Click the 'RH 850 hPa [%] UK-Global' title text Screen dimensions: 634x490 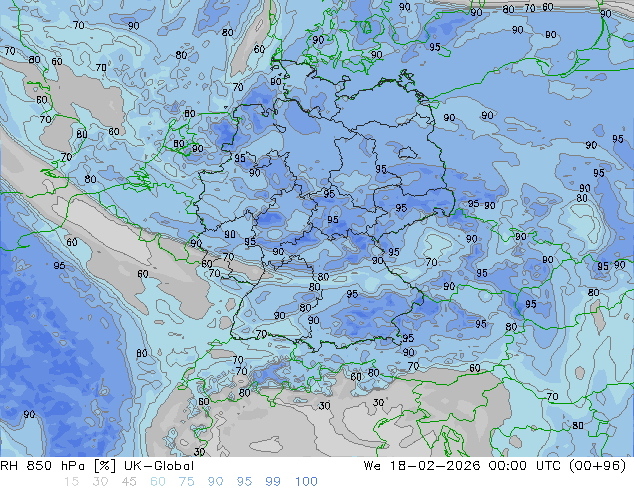click(97, 466)
